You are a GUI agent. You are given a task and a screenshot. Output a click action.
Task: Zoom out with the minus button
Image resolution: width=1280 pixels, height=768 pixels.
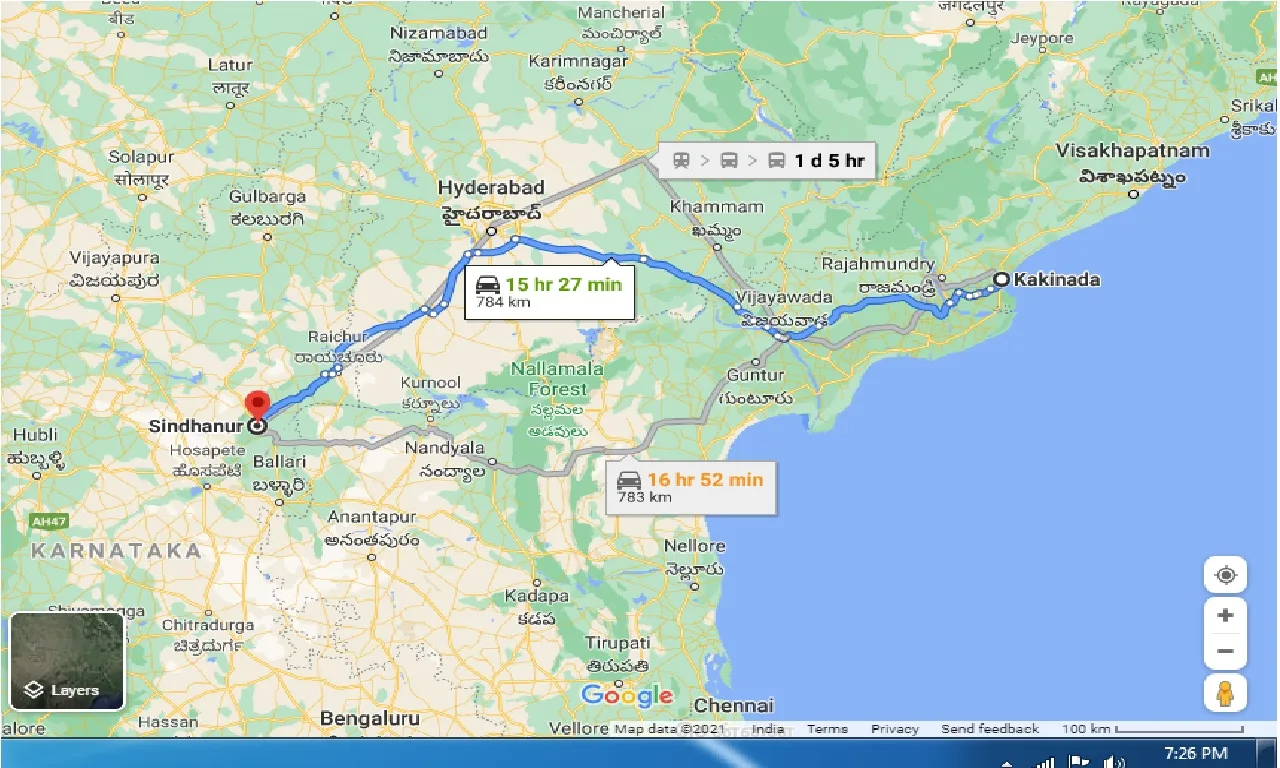[x=1225, y=650]
